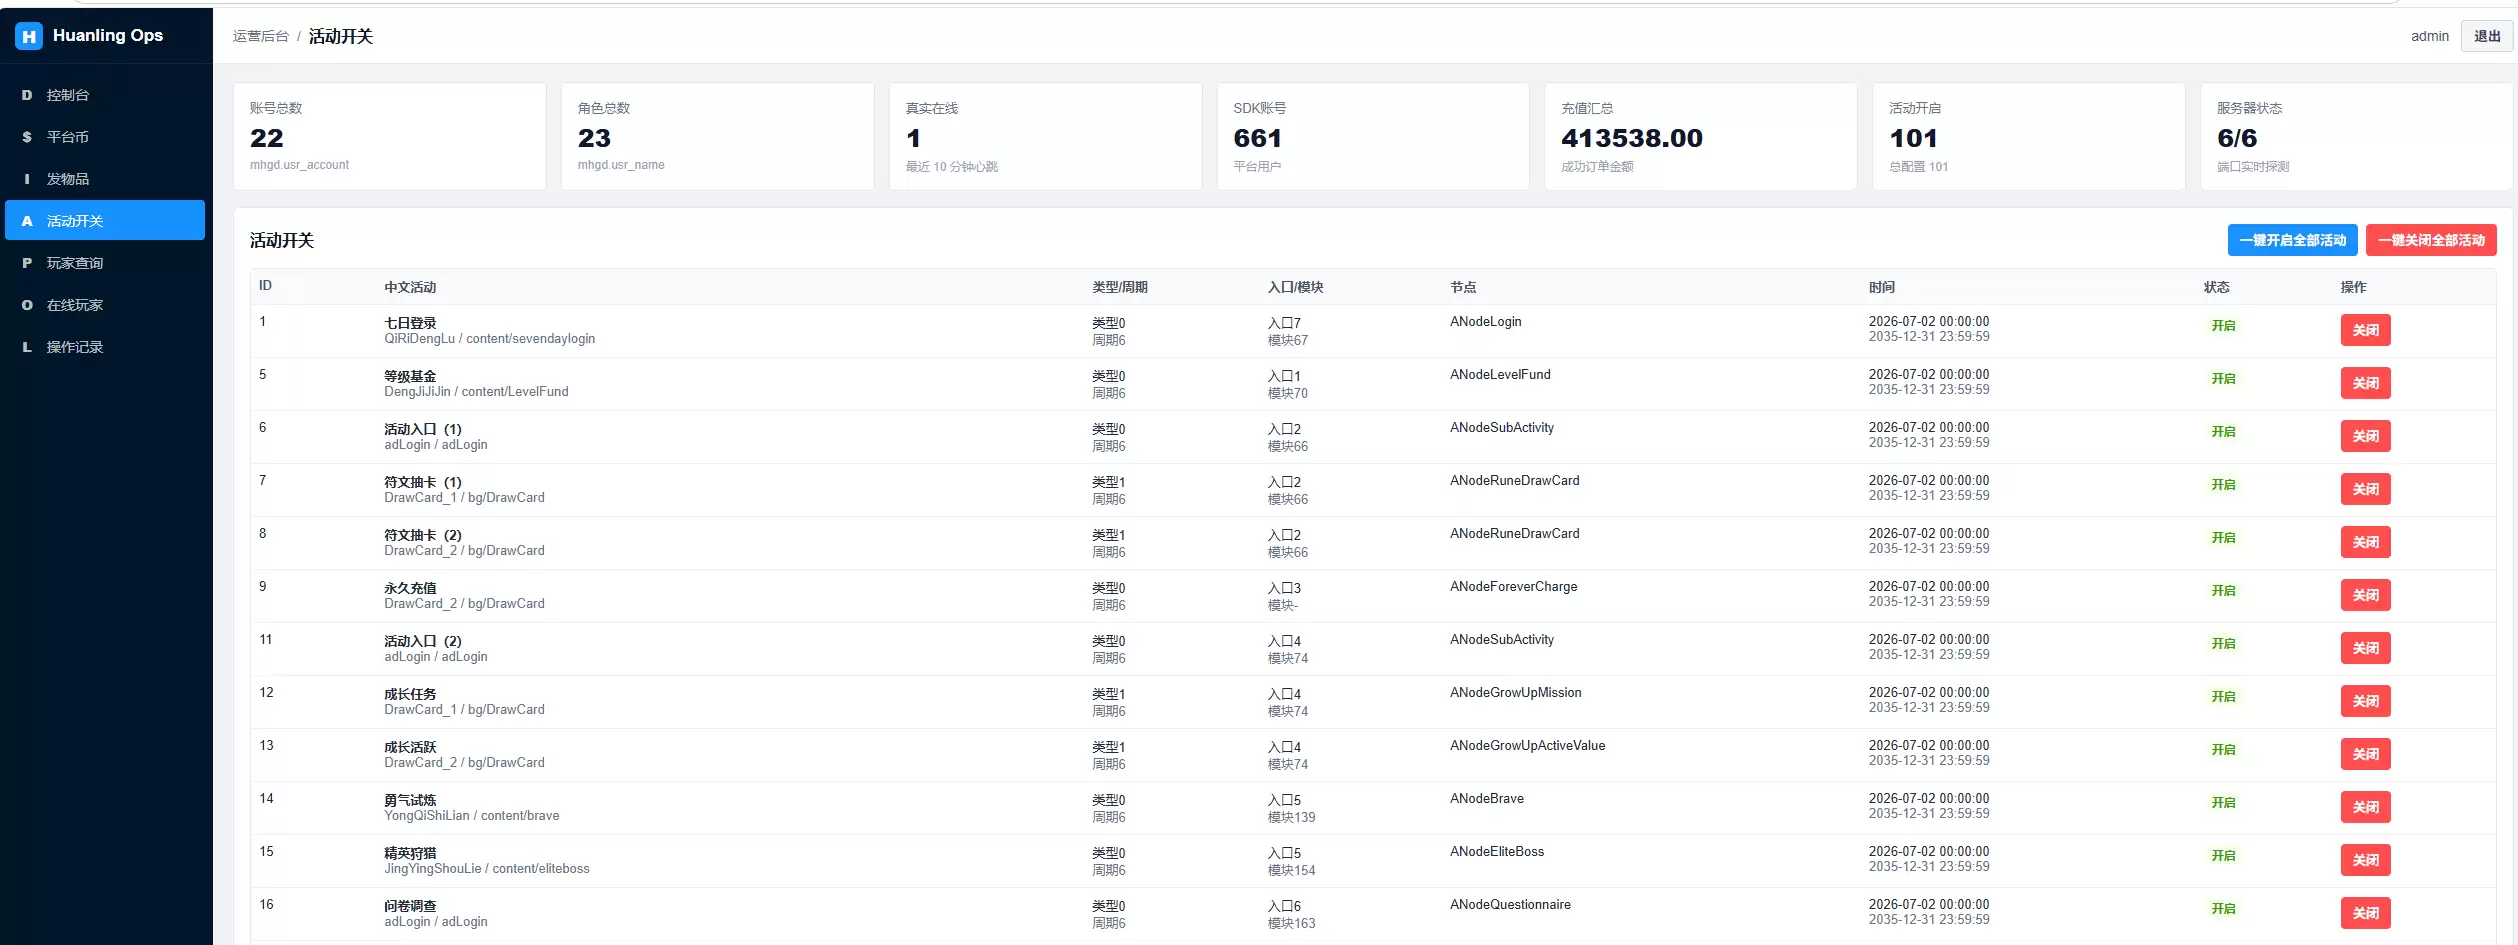Open the 发物品 sidebar item
The image size is (2518, 945).
point(105,179)
